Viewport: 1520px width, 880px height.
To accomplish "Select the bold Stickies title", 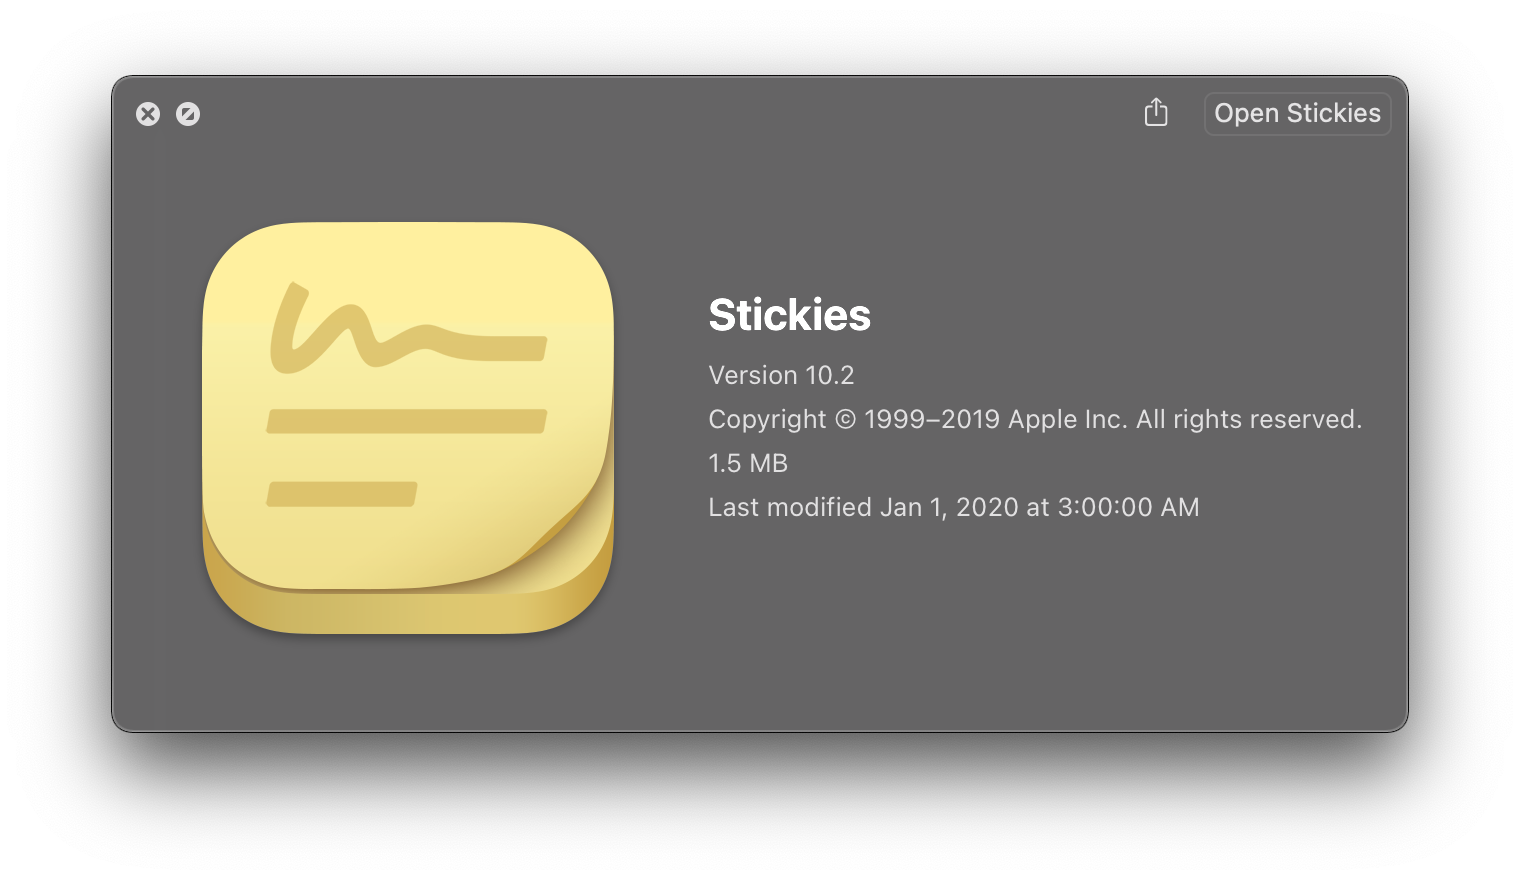I will tap(789, 315).
